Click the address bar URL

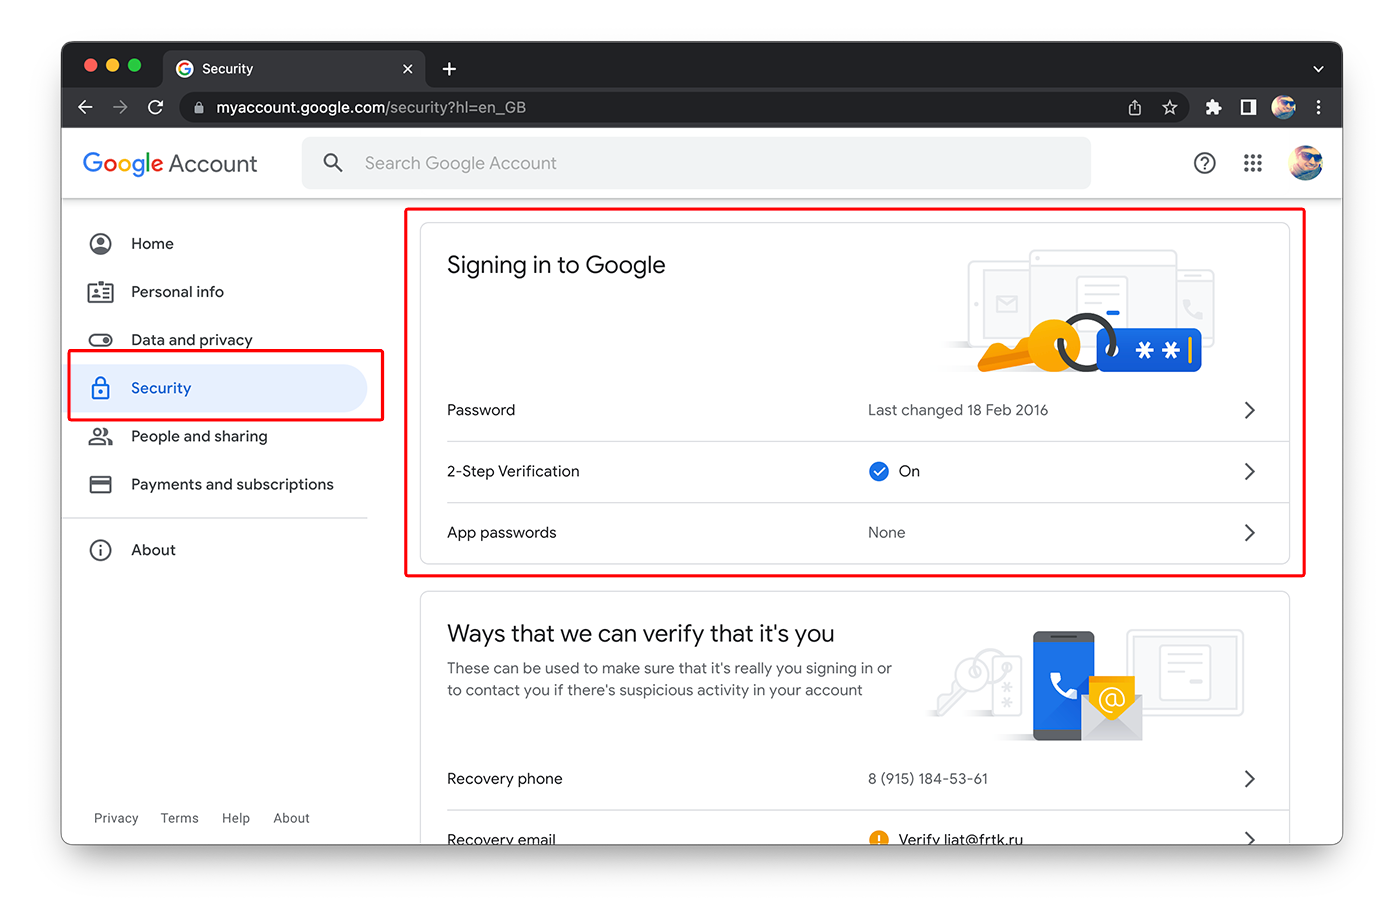(x=371, y=107)
